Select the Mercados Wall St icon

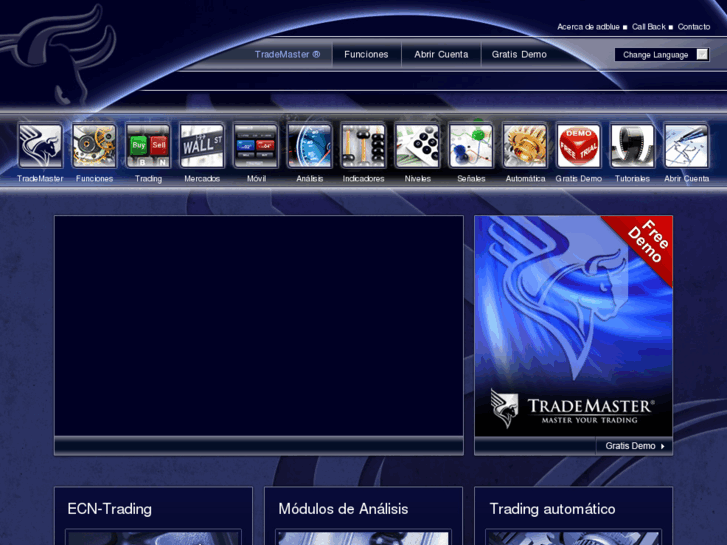(202, 146)
